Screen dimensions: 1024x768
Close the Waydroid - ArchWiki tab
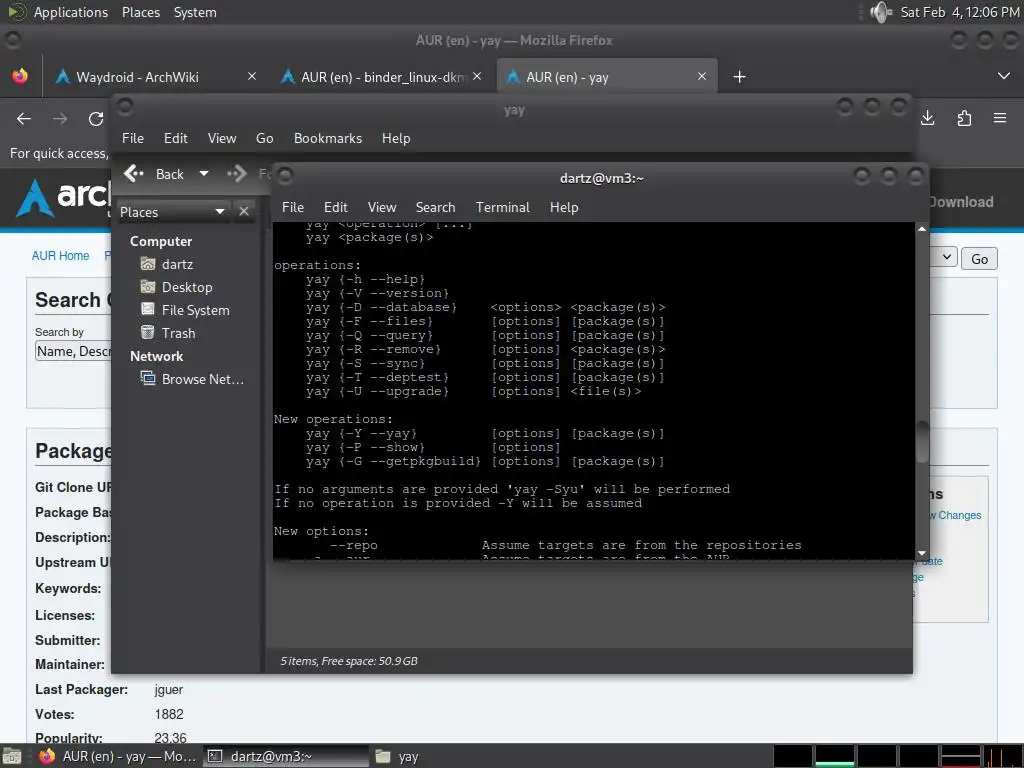[252, 76]
